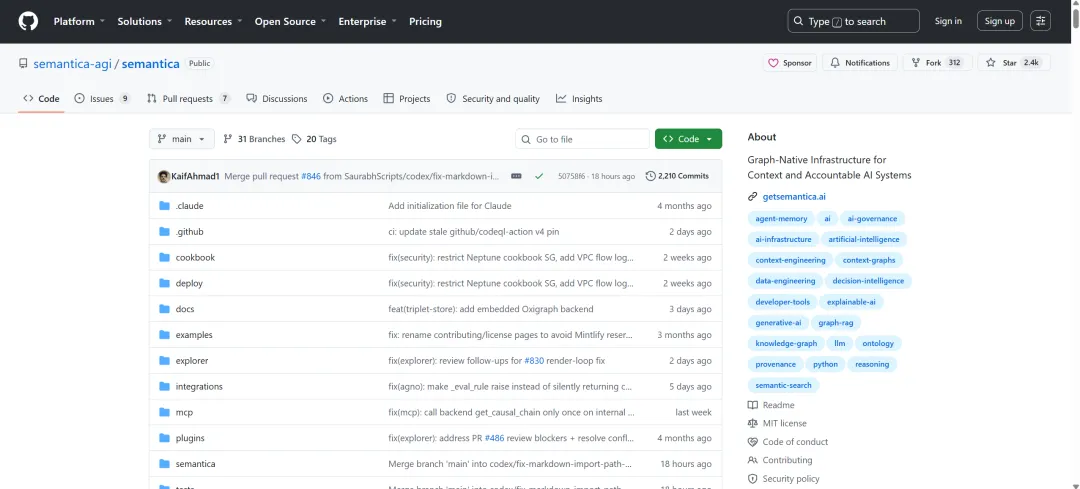This screenshot has height=489, width=1080.
Task: Switch to Security and quality tab
Action: (x=493, y=98)
